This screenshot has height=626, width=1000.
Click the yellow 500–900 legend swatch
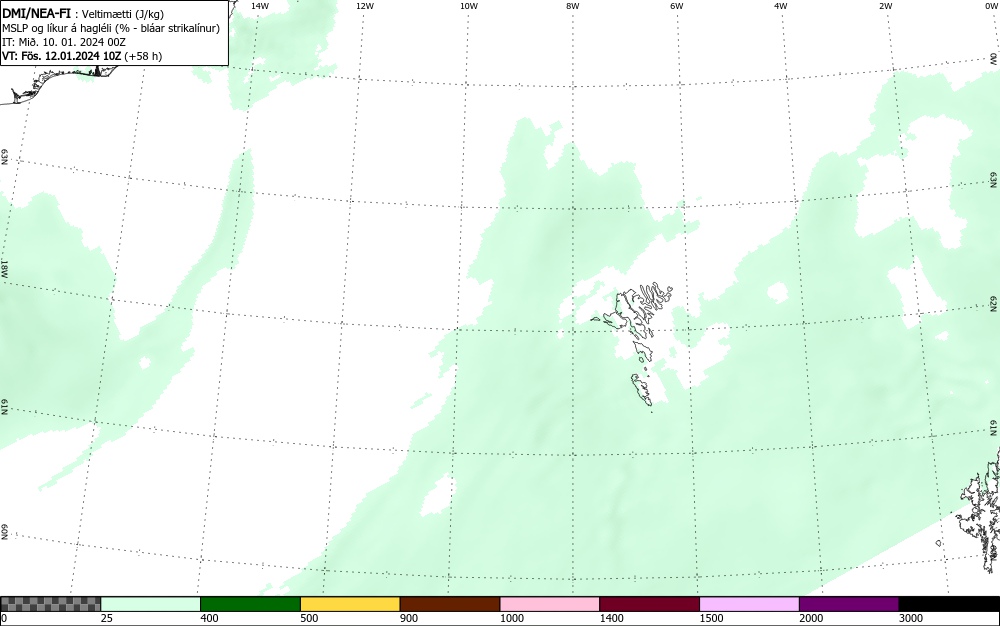pos(350,604)
